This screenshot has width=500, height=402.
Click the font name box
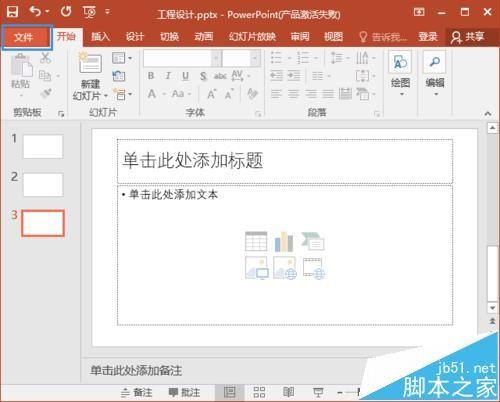[x=177, y=58]
